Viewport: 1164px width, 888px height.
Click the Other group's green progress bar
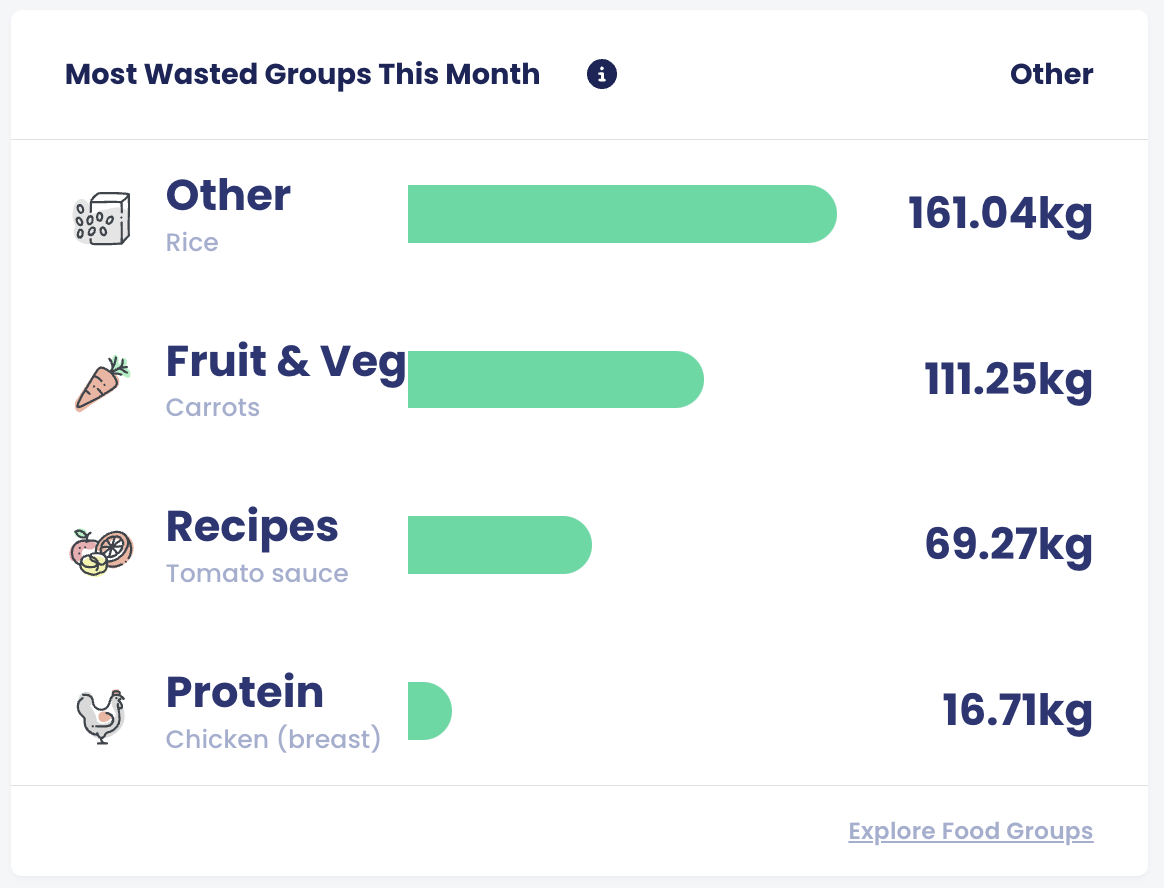[622, 213]
